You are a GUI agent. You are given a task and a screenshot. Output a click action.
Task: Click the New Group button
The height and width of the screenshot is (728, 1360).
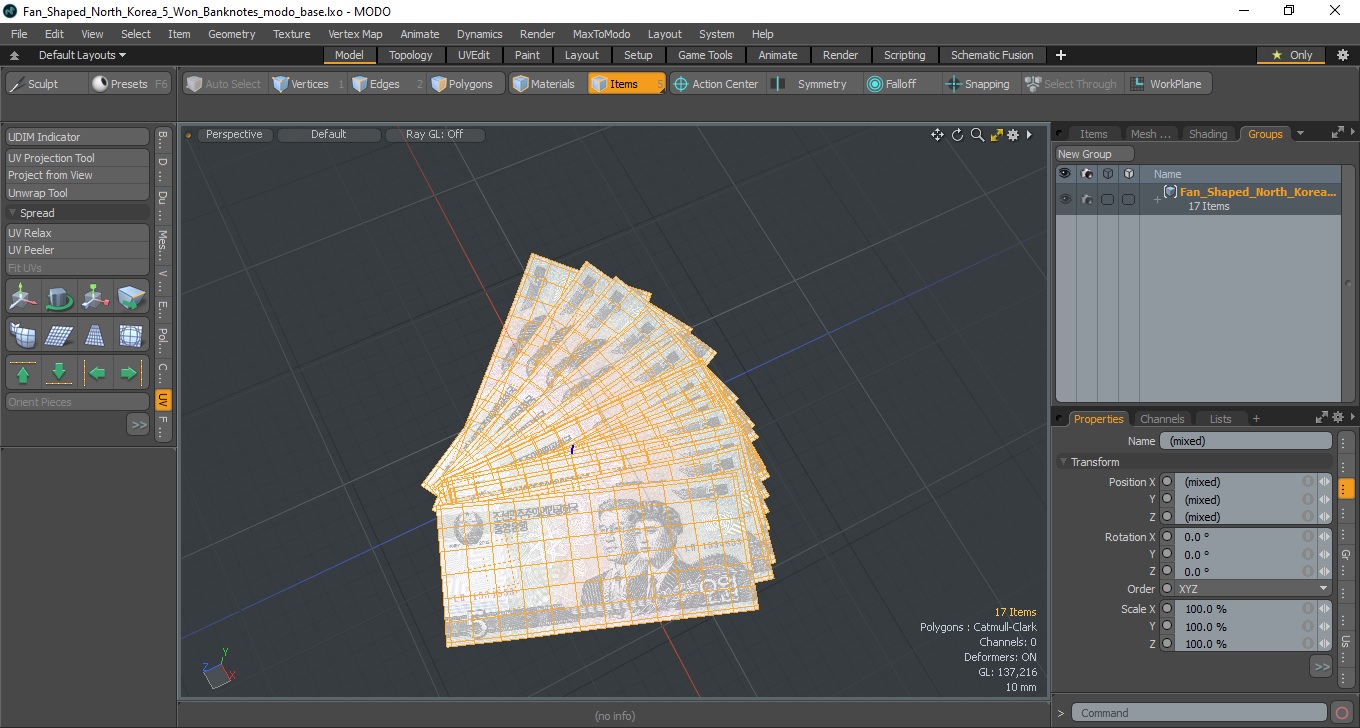1095,154
